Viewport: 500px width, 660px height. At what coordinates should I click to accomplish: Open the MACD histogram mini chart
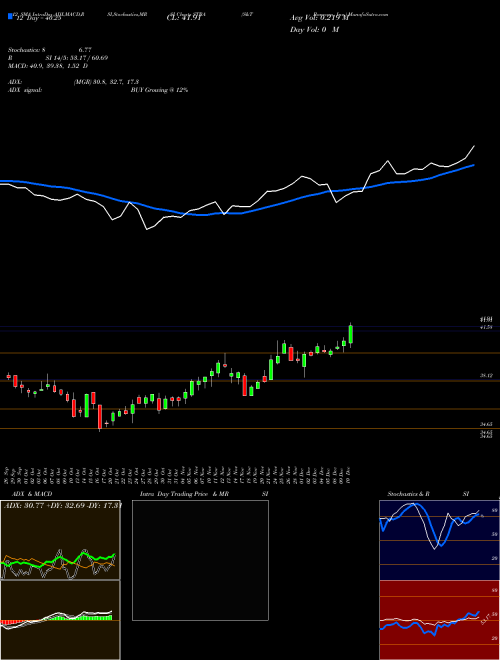click(x=60, y=620)
